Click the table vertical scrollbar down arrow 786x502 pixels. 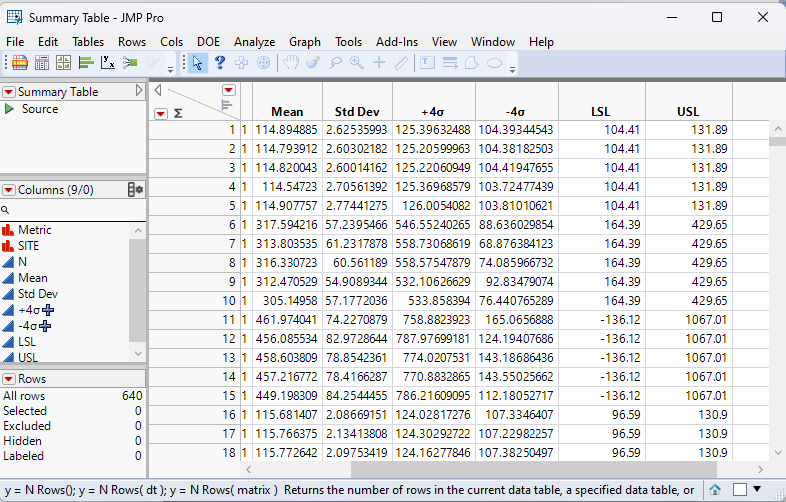[777, 453]
